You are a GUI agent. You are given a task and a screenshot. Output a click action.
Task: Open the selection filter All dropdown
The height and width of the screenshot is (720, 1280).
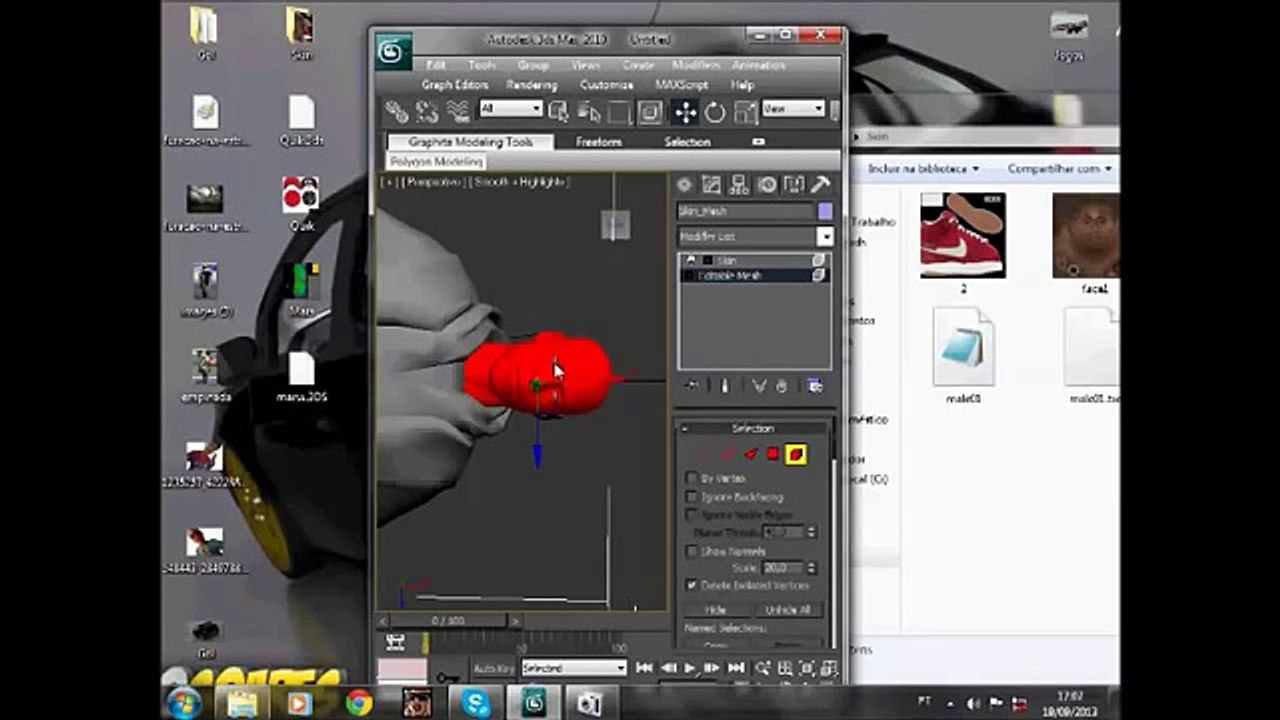[x=511, y=109]
